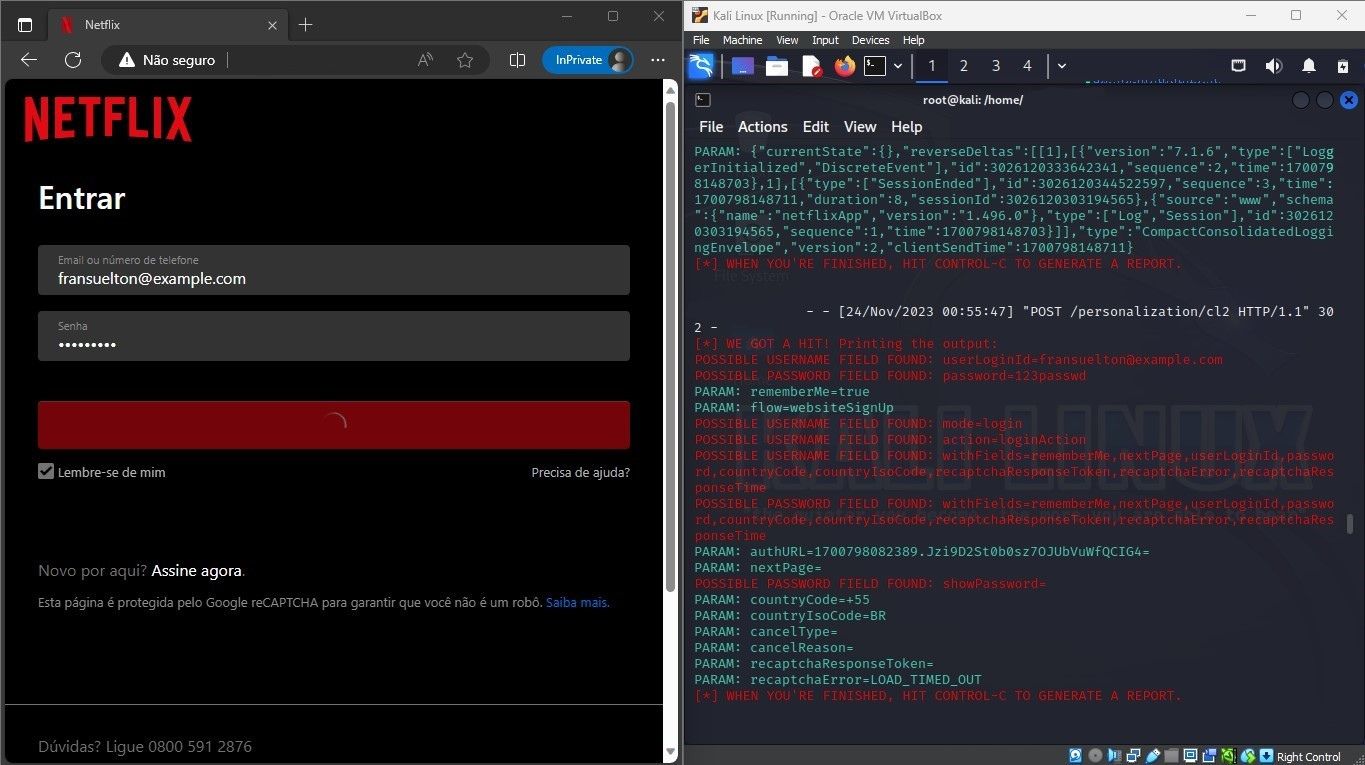Open the Precisa de ajuda? link
Viewport: 1365px width, 765px height.
[581, 472]
